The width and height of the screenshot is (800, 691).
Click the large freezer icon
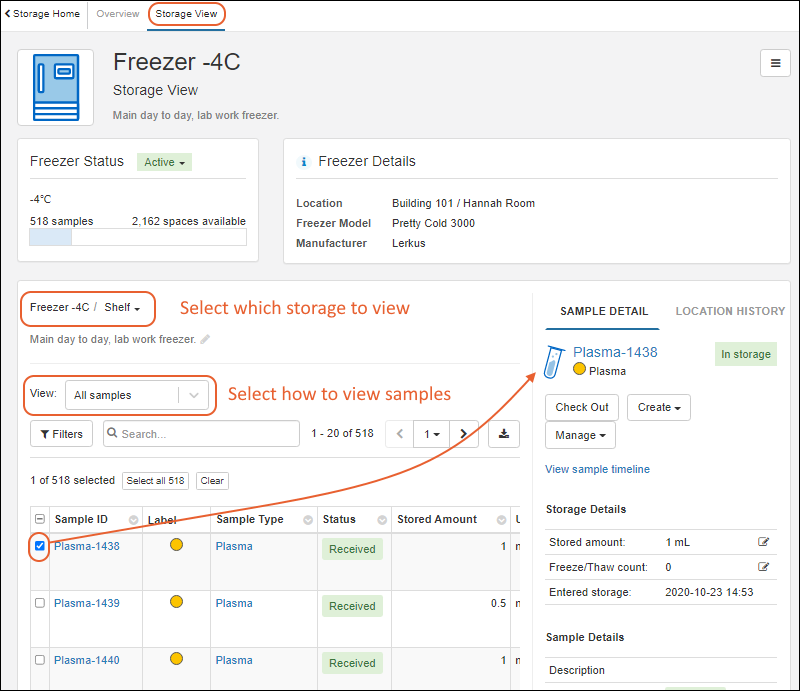pos(55,87)
